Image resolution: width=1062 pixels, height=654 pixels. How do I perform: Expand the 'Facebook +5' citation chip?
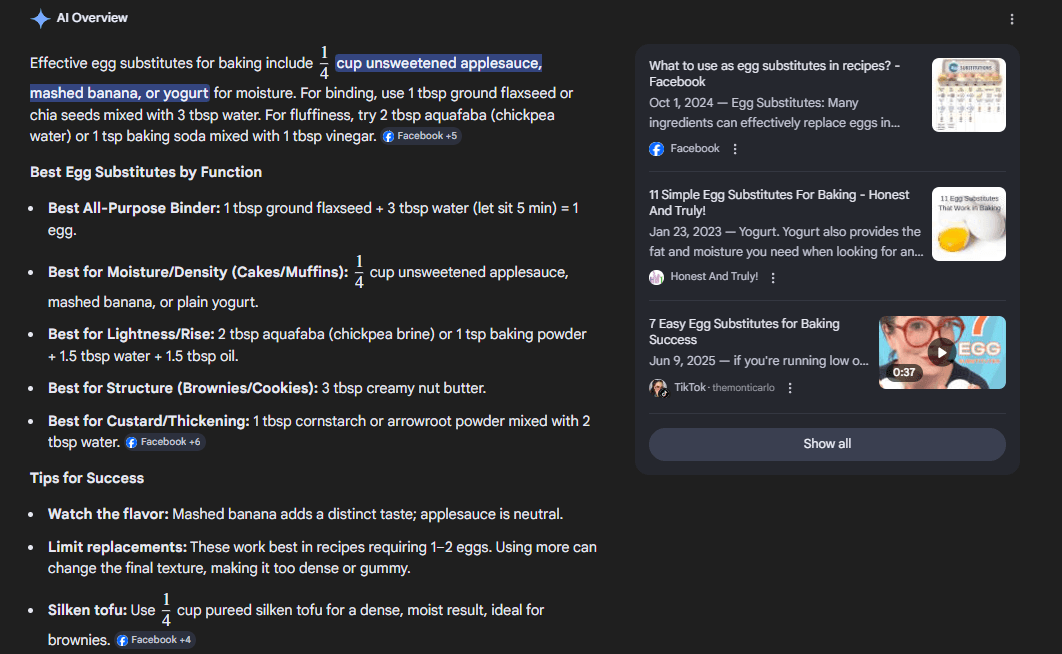click(x=420, y=135)
